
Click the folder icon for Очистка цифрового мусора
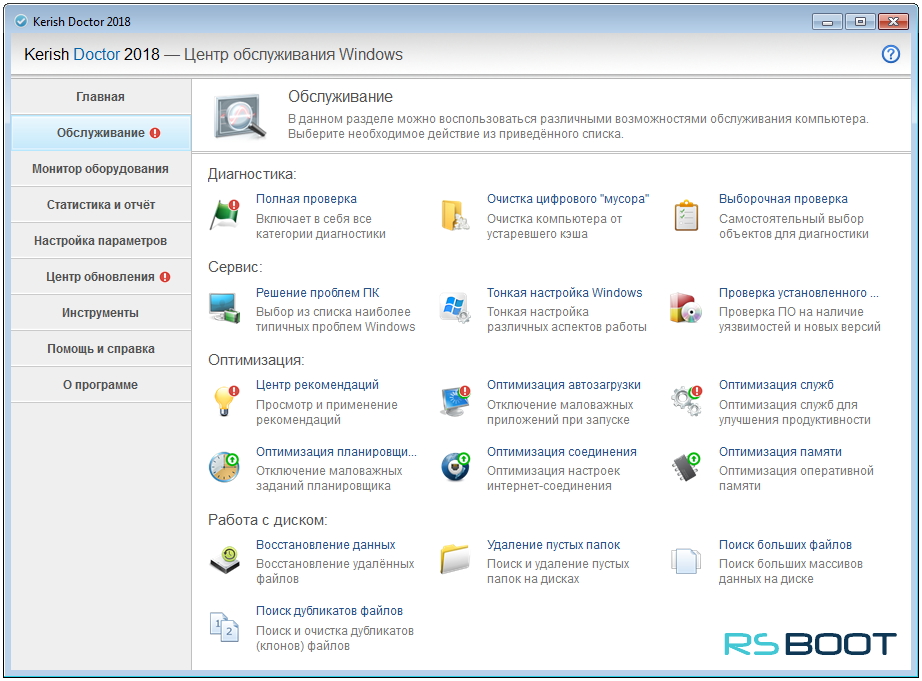pos(455,215)
